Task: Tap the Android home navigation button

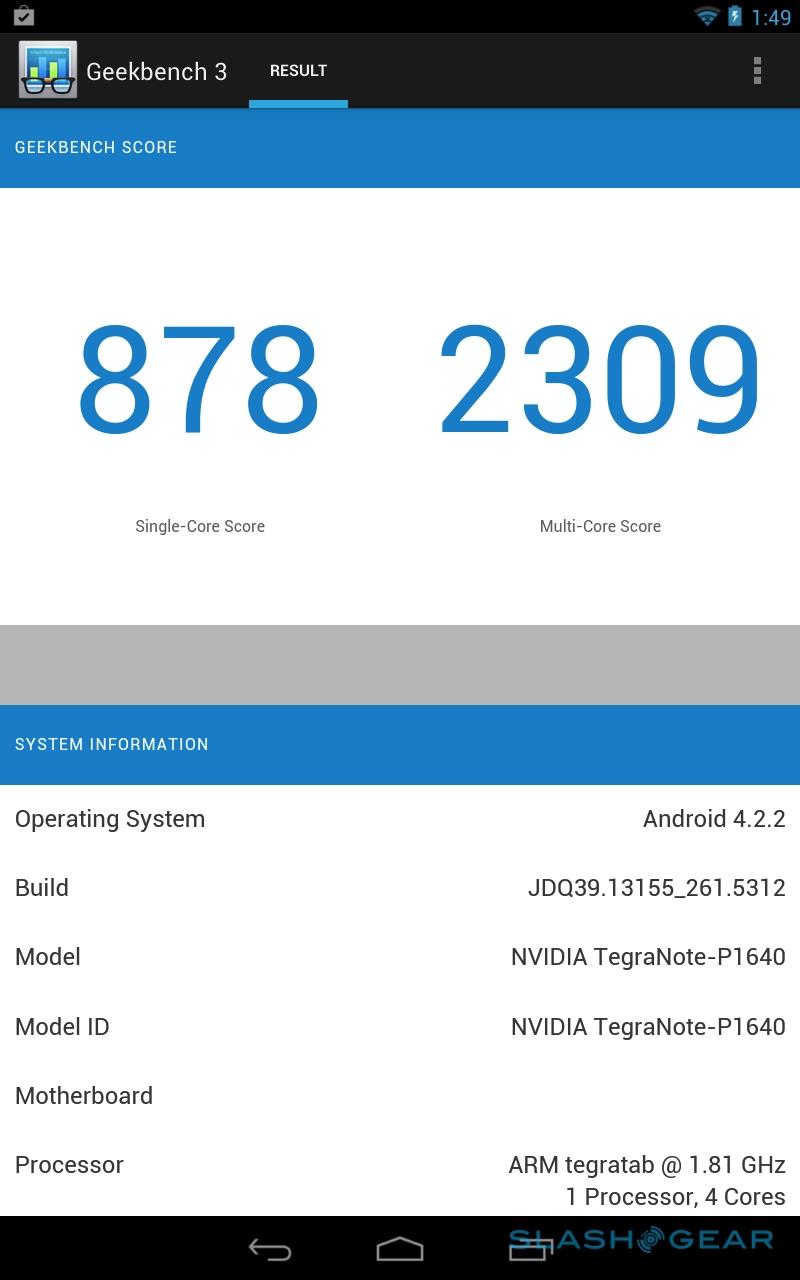Action: [x=400, y=1249]
